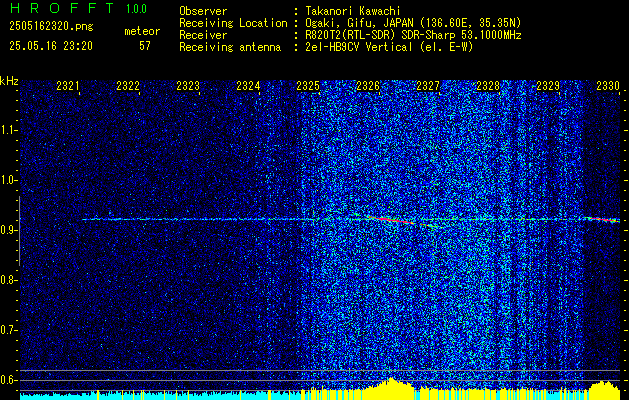Image resolution: width=629 pixels, height=400 pixels.
Task: Click the Receiving antenna line with 2el-HB9CV
Action: (326, 47)
